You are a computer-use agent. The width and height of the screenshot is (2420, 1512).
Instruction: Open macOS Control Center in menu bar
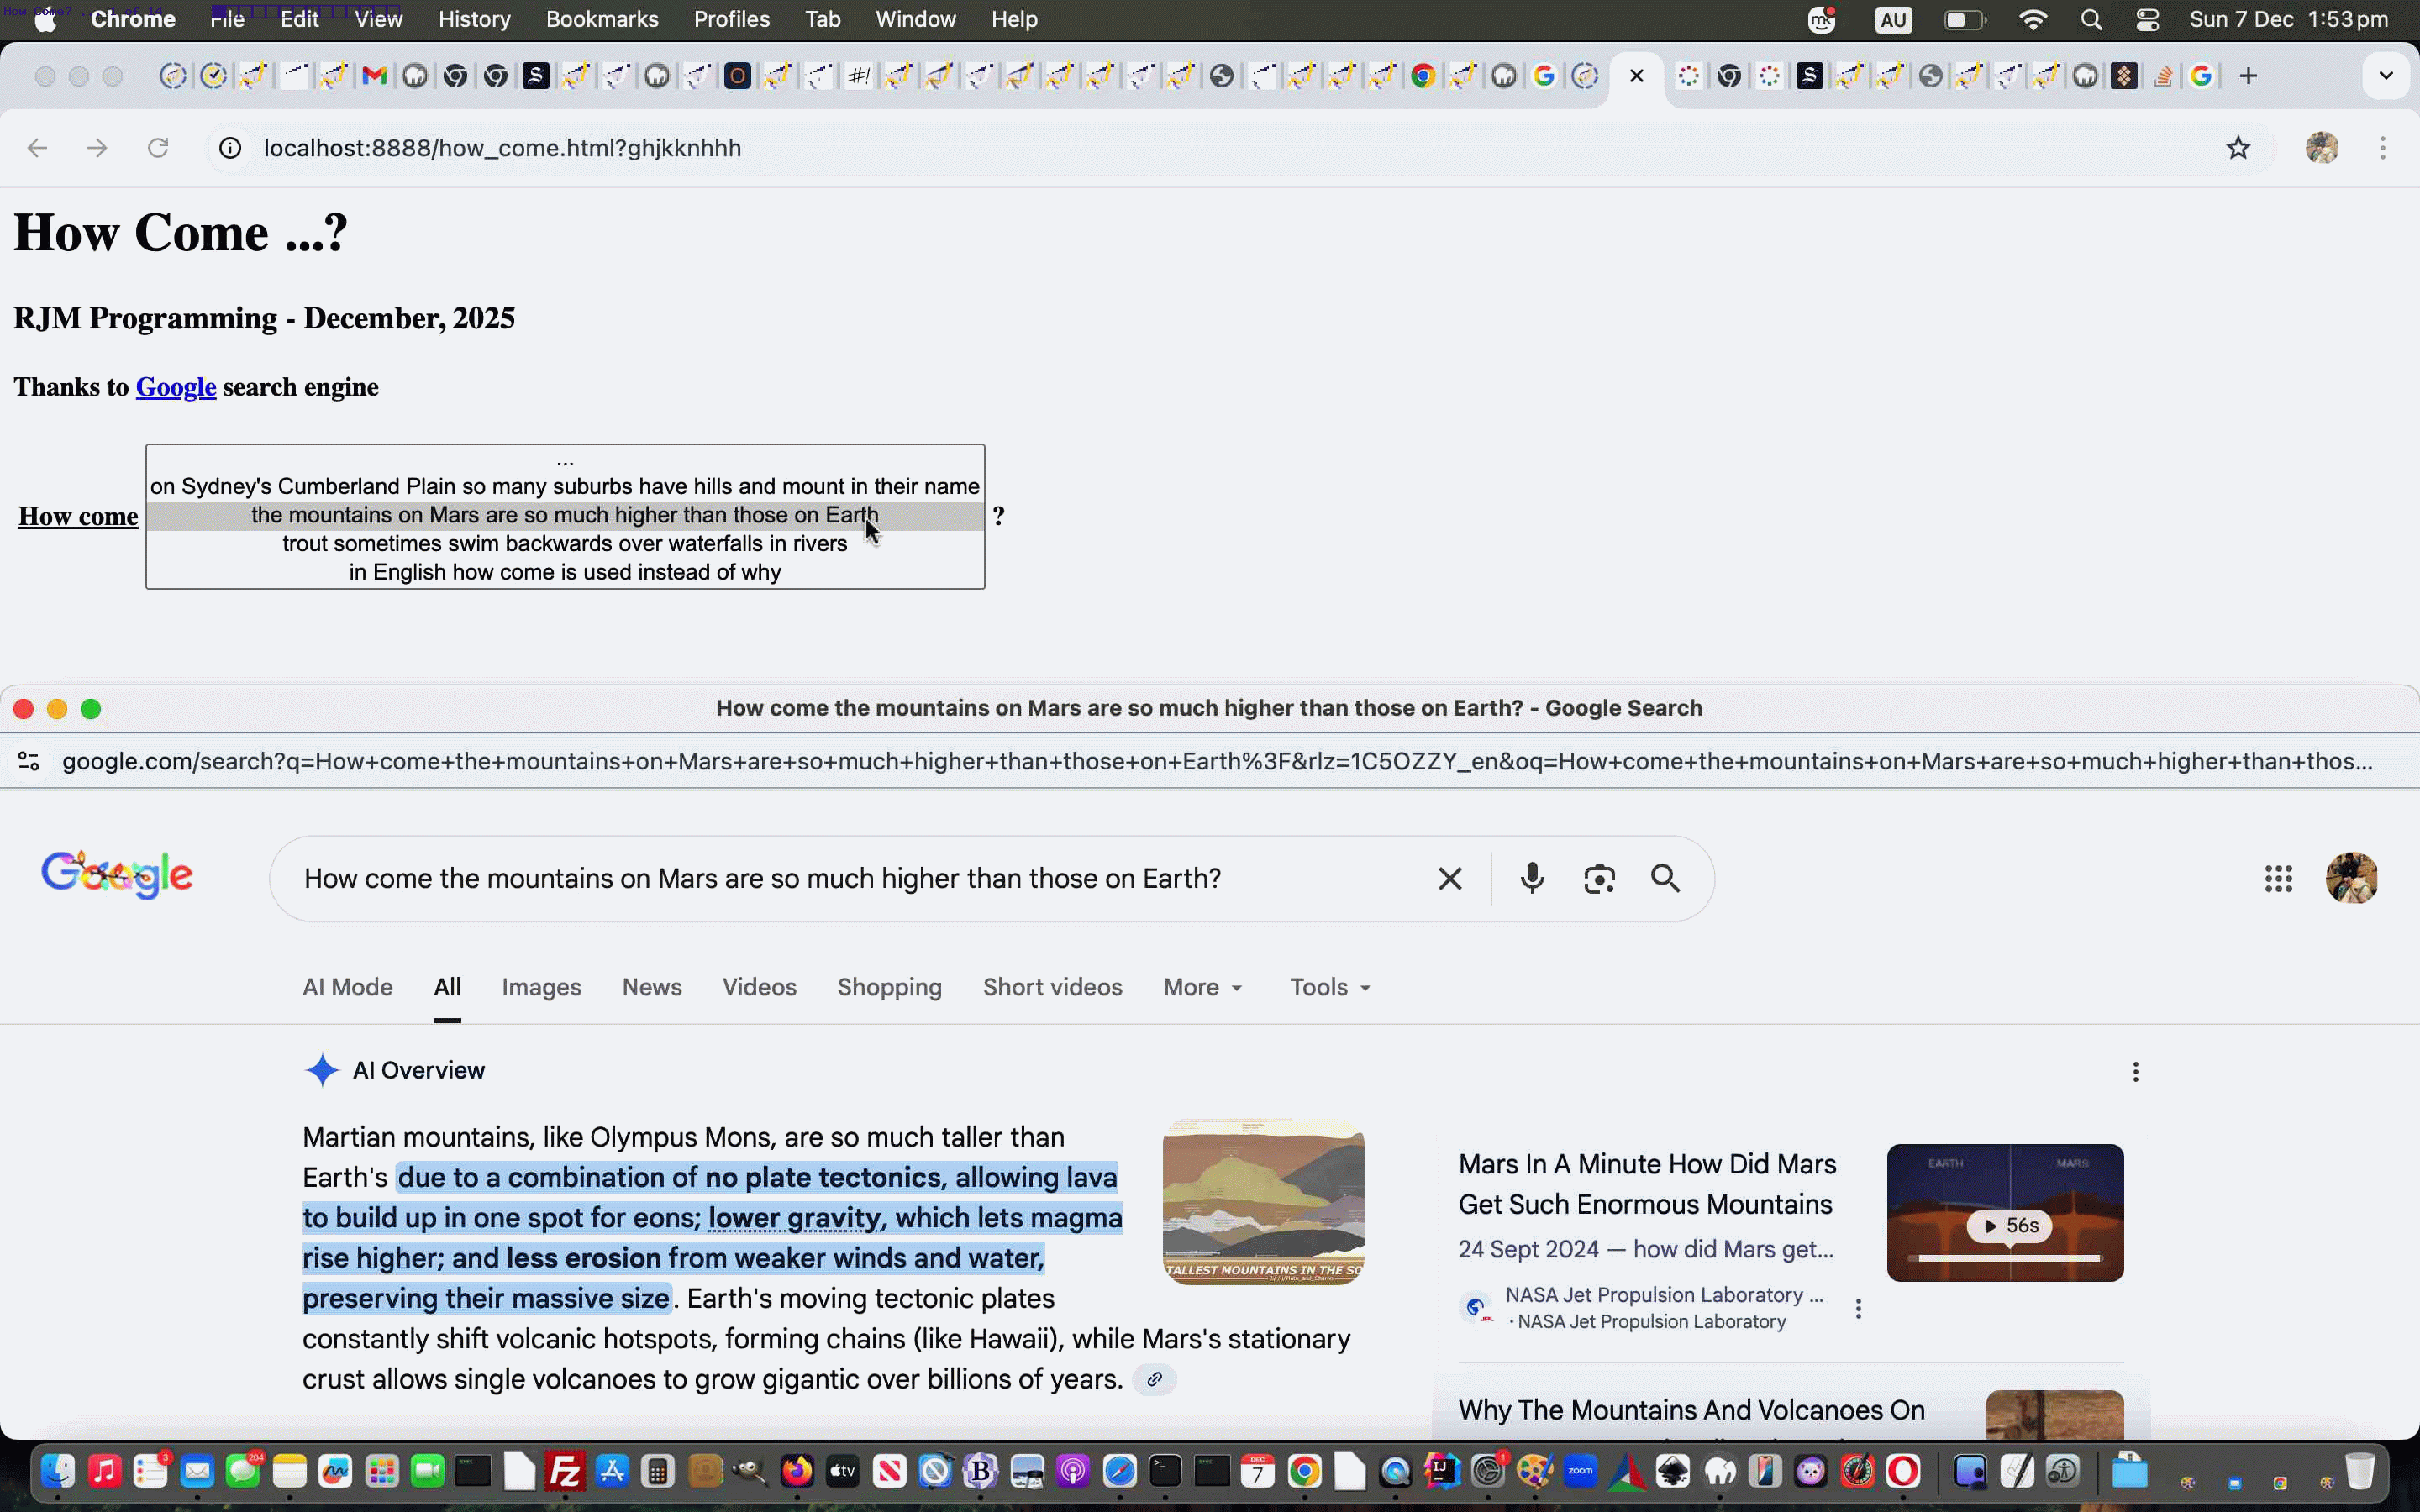point(2147,20)
